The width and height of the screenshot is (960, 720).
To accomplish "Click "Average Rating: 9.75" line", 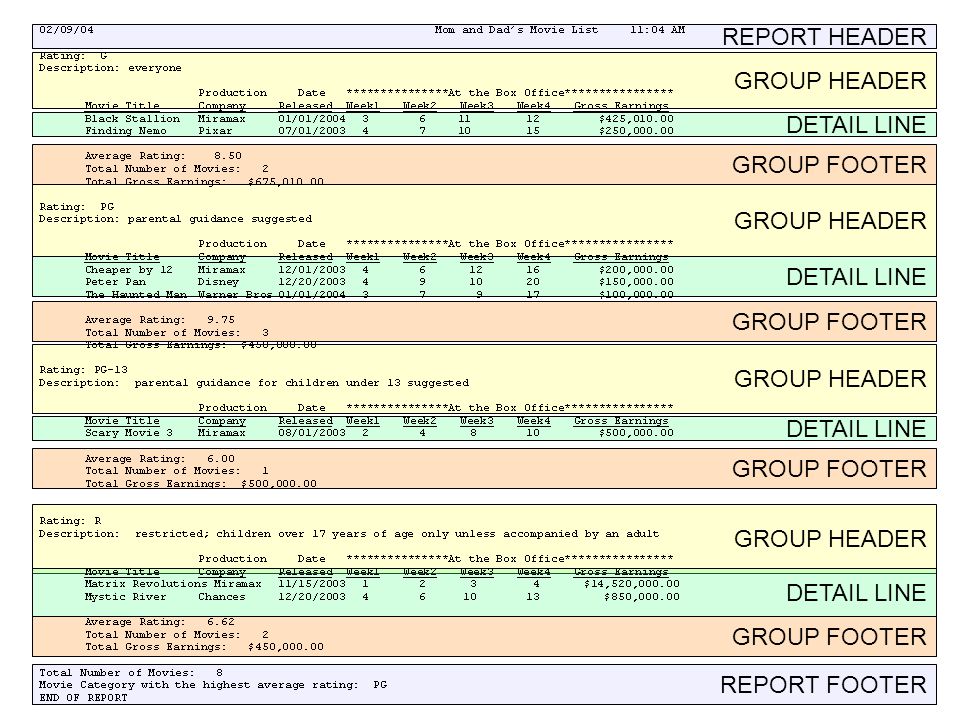I will [x=160, y=320].
